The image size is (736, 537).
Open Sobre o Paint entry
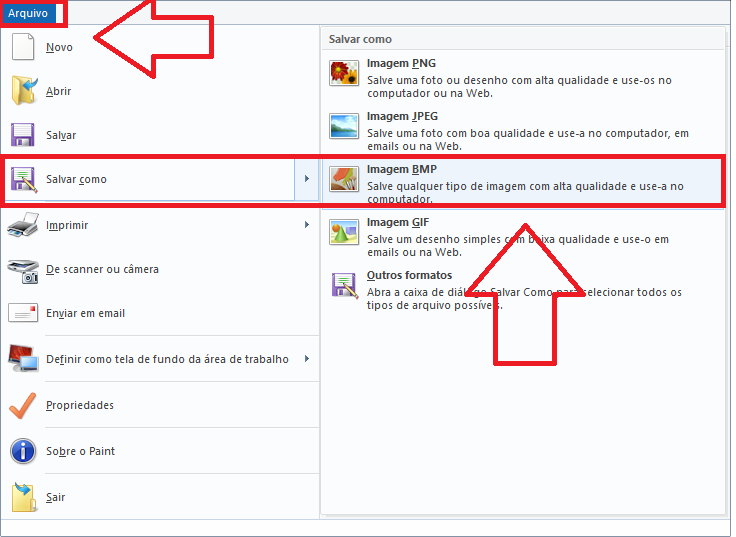click(160, 451)
